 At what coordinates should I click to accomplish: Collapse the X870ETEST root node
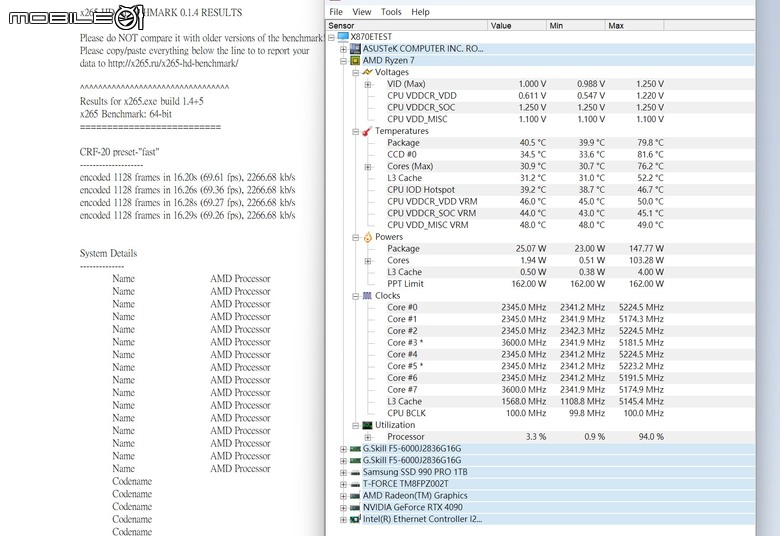331,37
